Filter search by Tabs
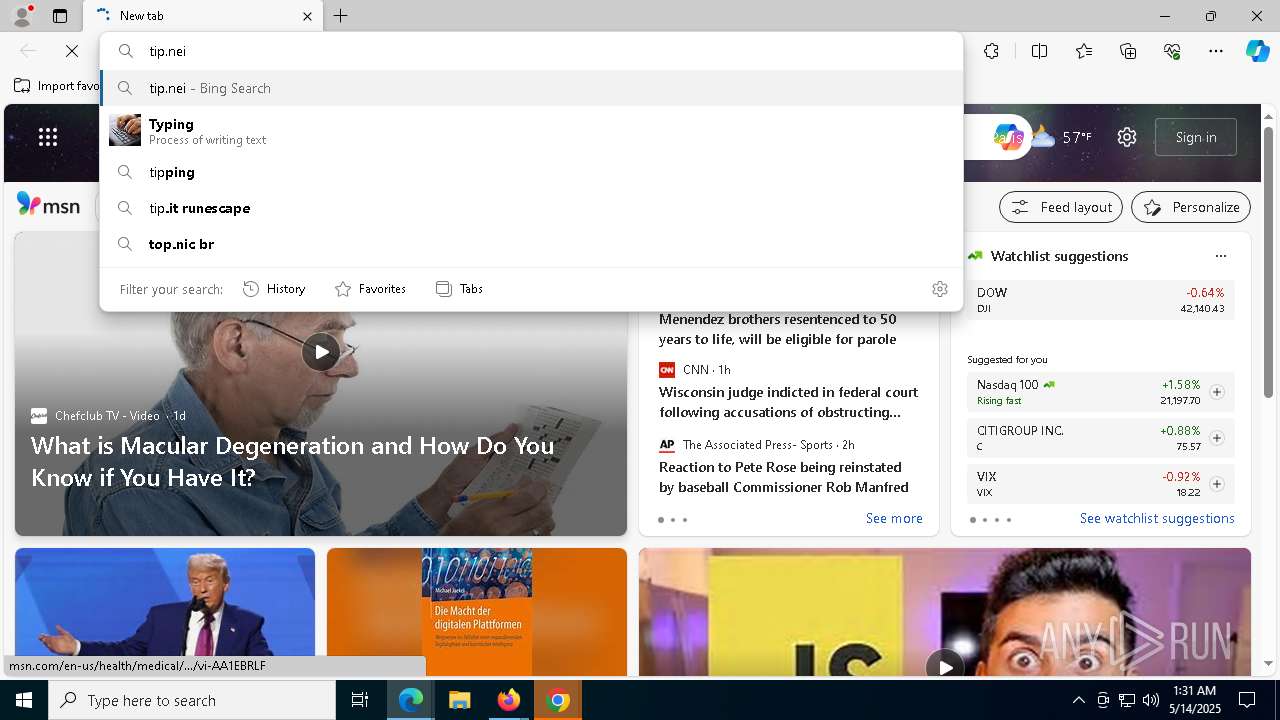This screenshot has width=1280, height=720. point(459,289)
